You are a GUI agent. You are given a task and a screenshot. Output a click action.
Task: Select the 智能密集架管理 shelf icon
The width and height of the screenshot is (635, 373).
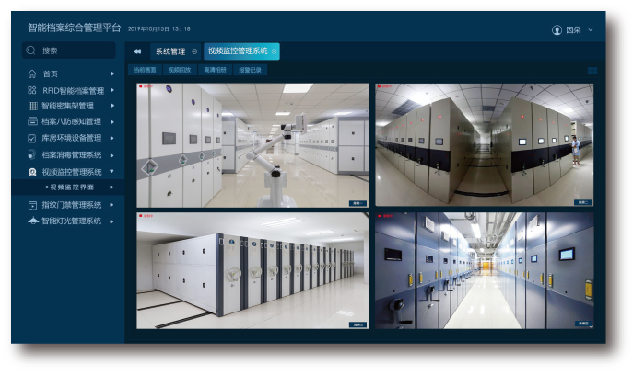point(33,106)
